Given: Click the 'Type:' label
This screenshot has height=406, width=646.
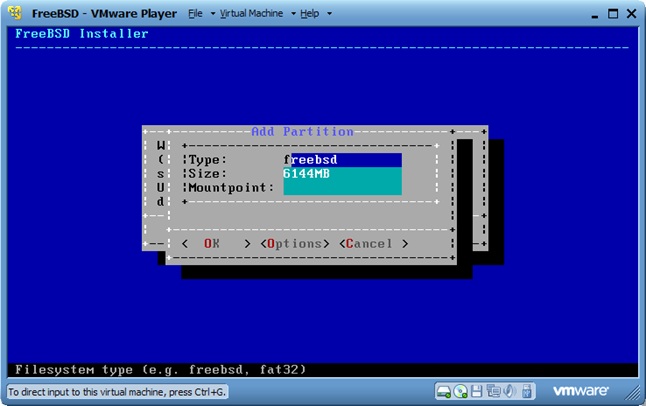Looking at the screenshot, I should [208, 160].
